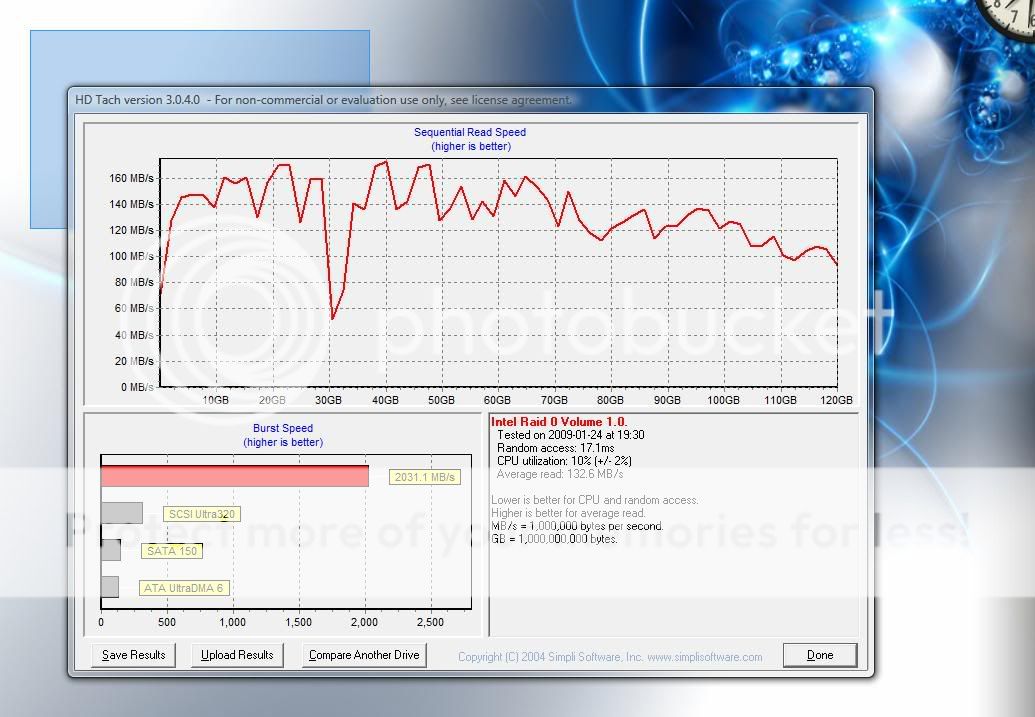Image resolution: width=1035 pixels, height=717 pixels.
Task: Click the 2031.1 MB/s burst result label
Action: (x=424, y=477)
